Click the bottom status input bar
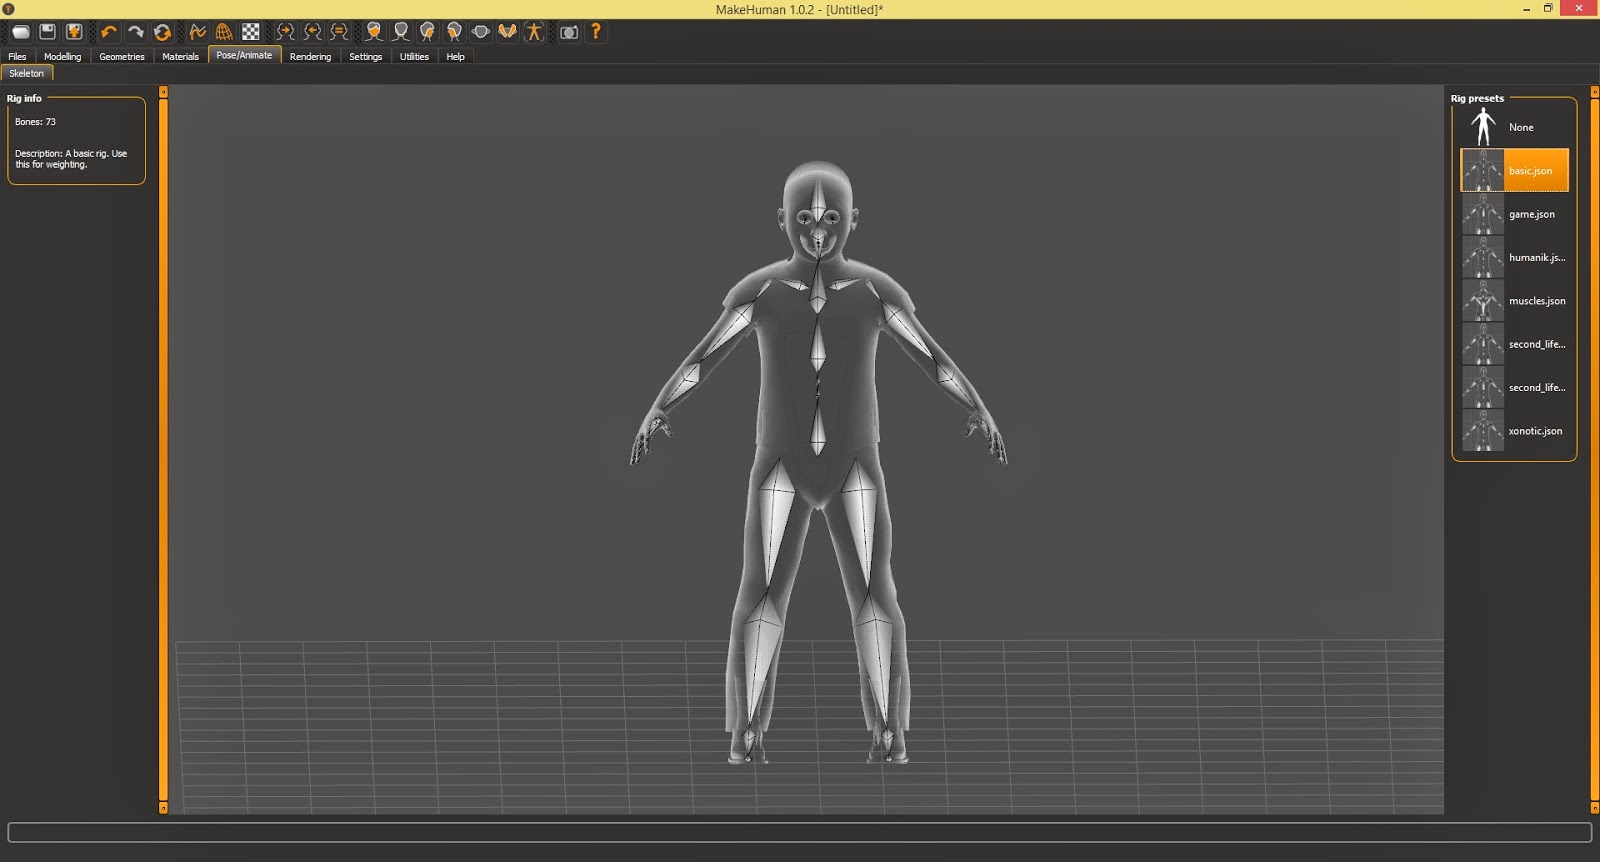This screenshot has height=862, width=1600. pyautogui.click(x=799, y=832)
